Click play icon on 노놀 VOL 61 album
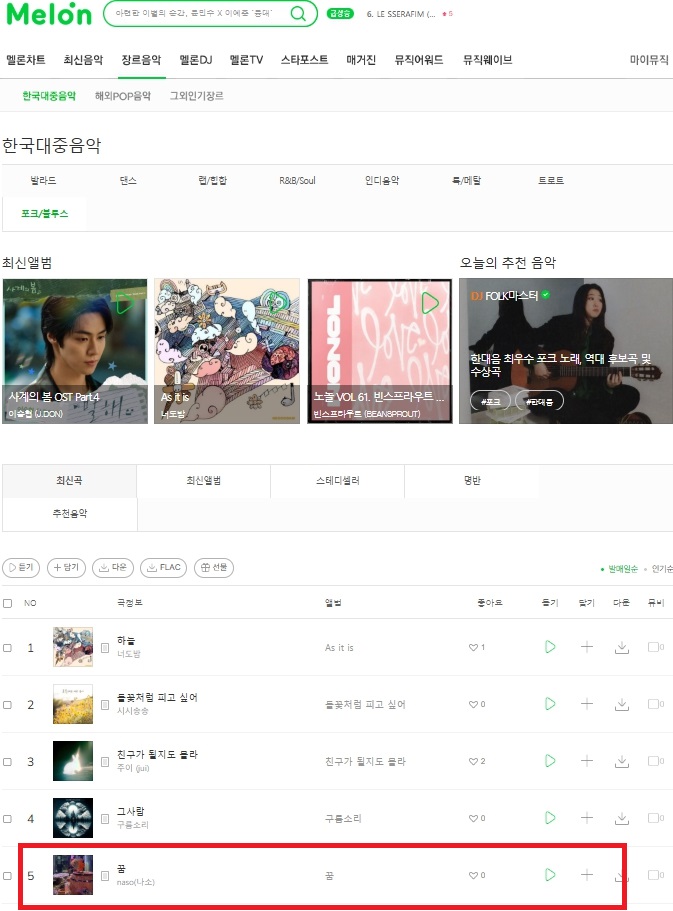 click(x=429, y=303)
